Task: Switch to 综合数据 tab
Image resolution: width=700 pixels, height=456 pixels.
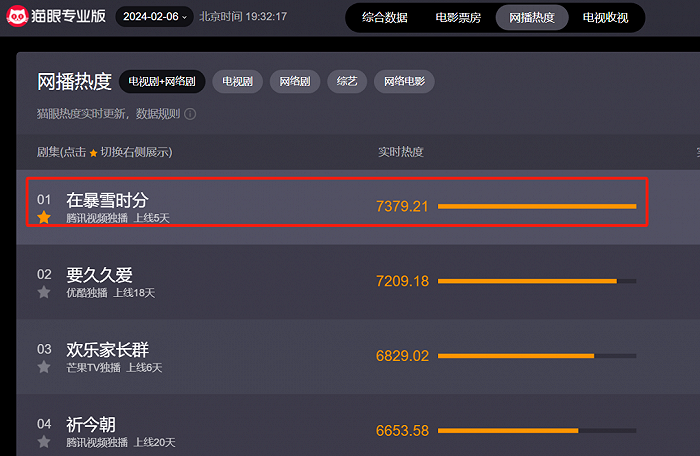Action: [x=384, y=17]
